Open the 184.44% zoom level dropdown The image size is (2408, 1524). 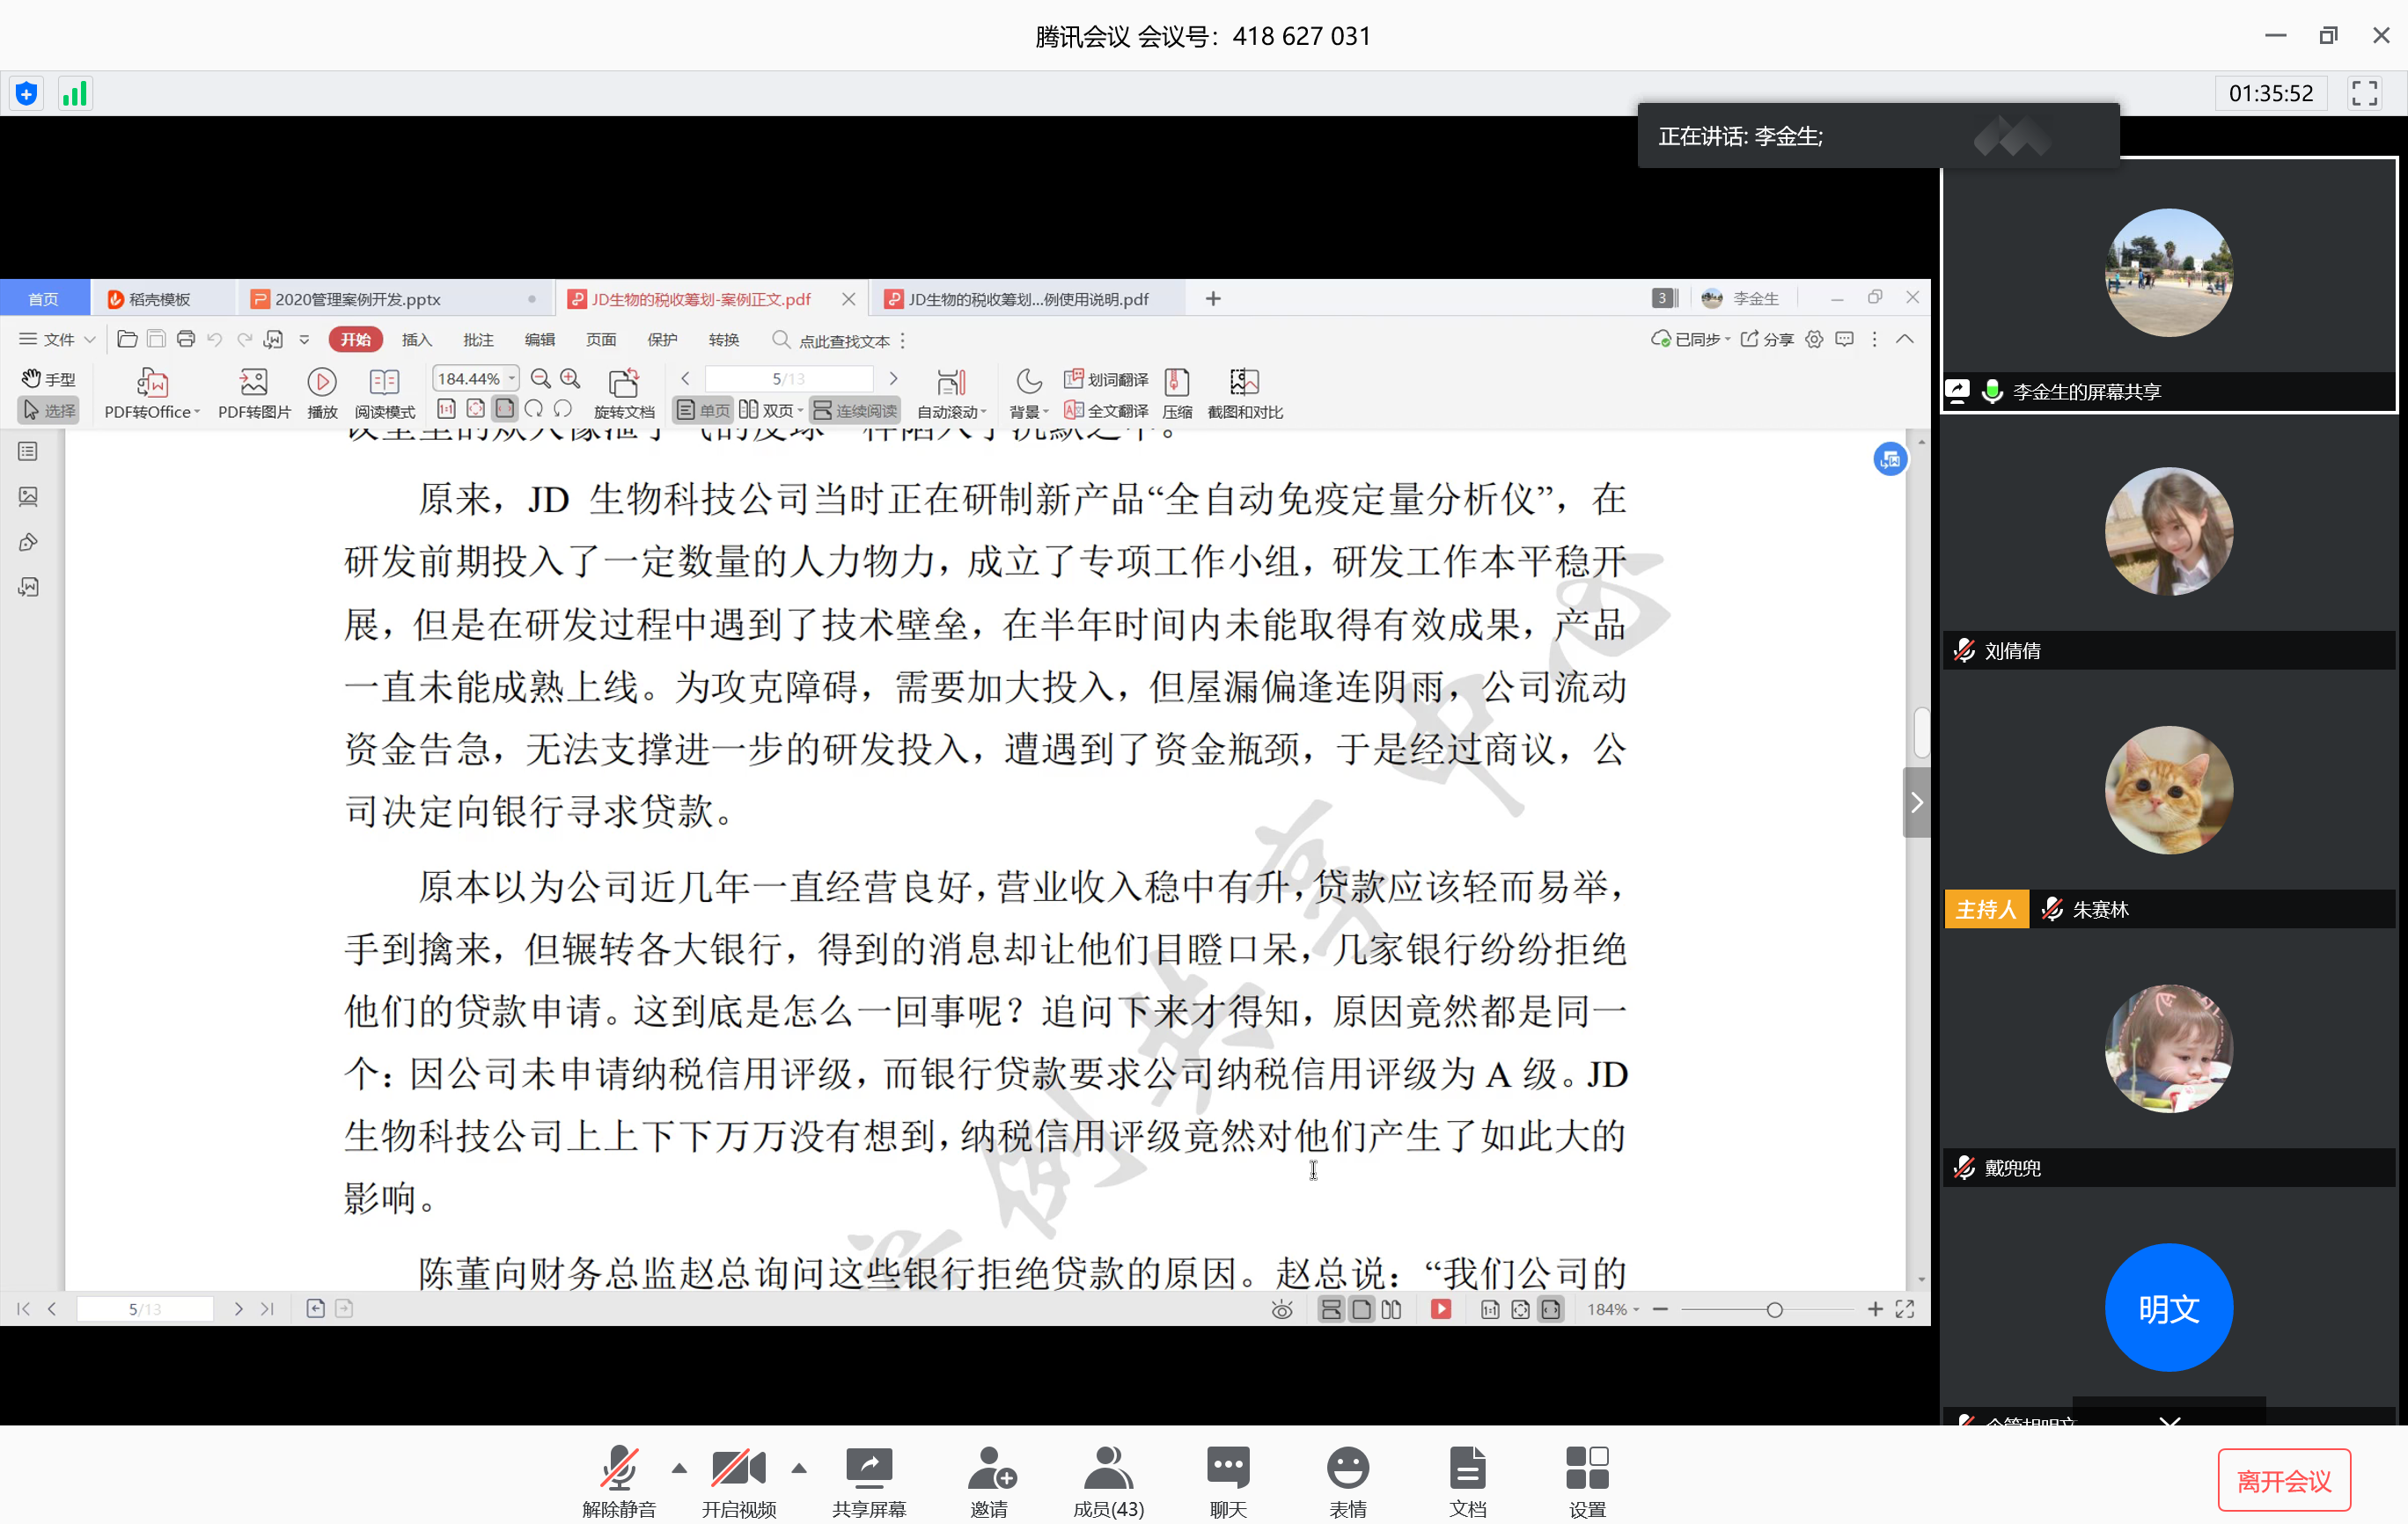(476, 378)
